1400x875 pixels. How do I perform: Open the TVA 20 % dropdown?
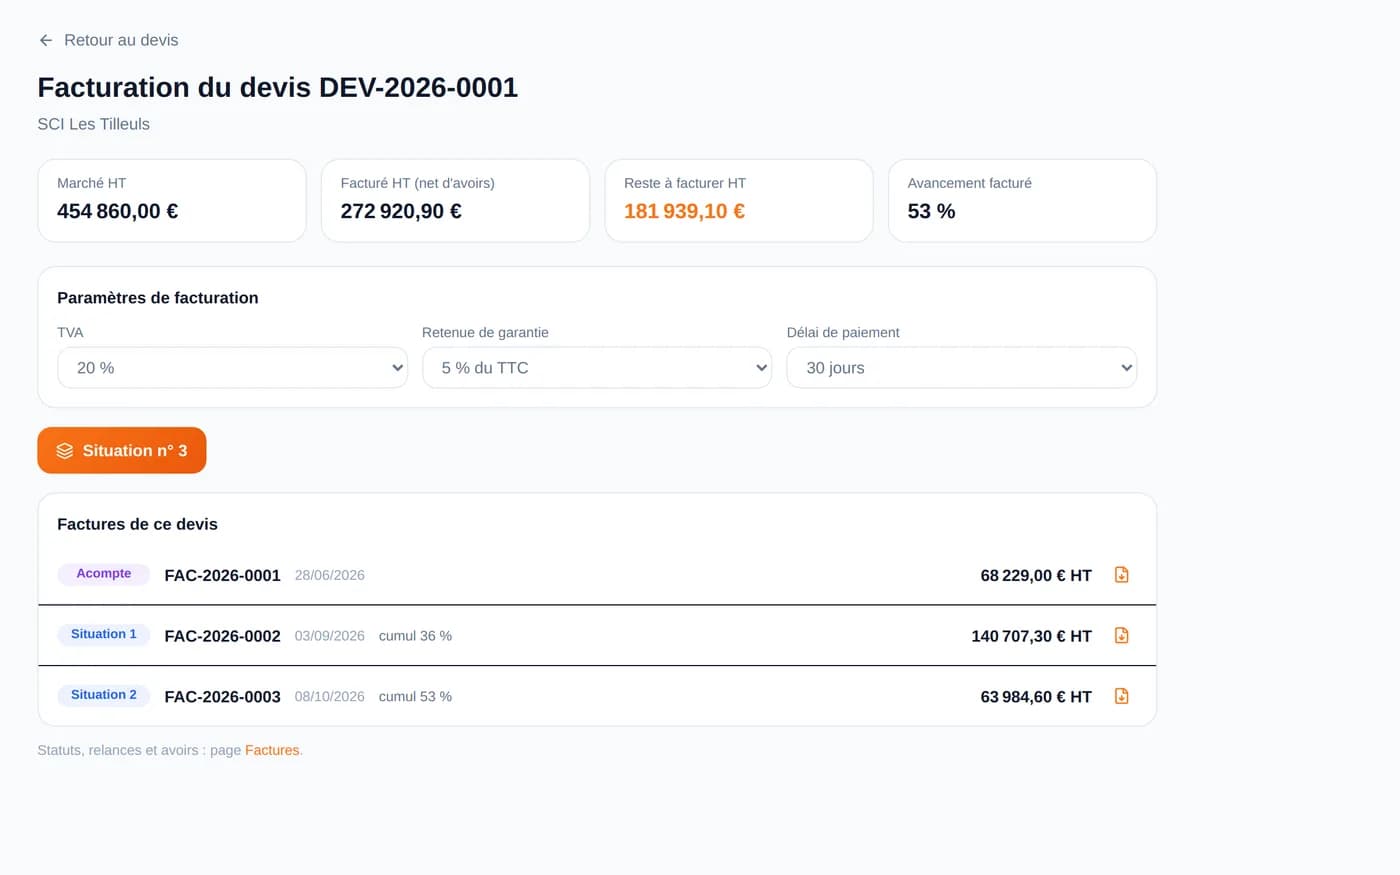pyautogui.click(x=232, y=368)
